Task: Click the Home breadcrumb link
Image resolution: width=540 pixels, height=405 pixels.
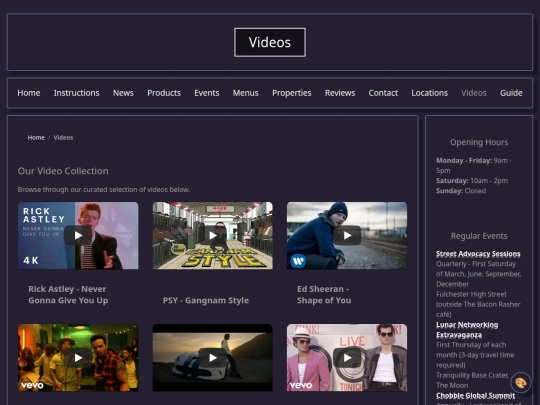Action: pyautogui.click(x=36, y=137)
